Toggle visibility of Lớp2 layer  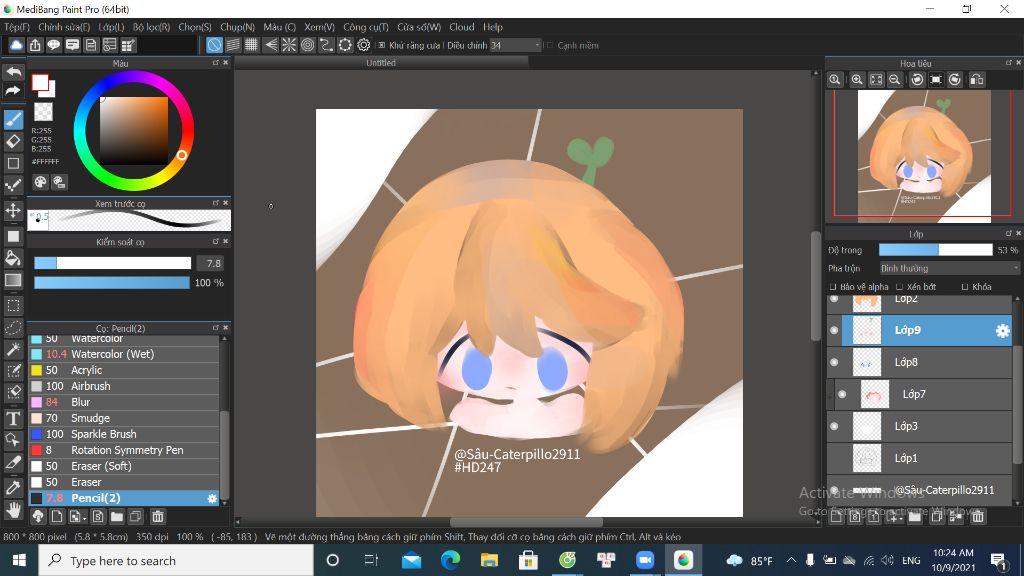[834, 299]
